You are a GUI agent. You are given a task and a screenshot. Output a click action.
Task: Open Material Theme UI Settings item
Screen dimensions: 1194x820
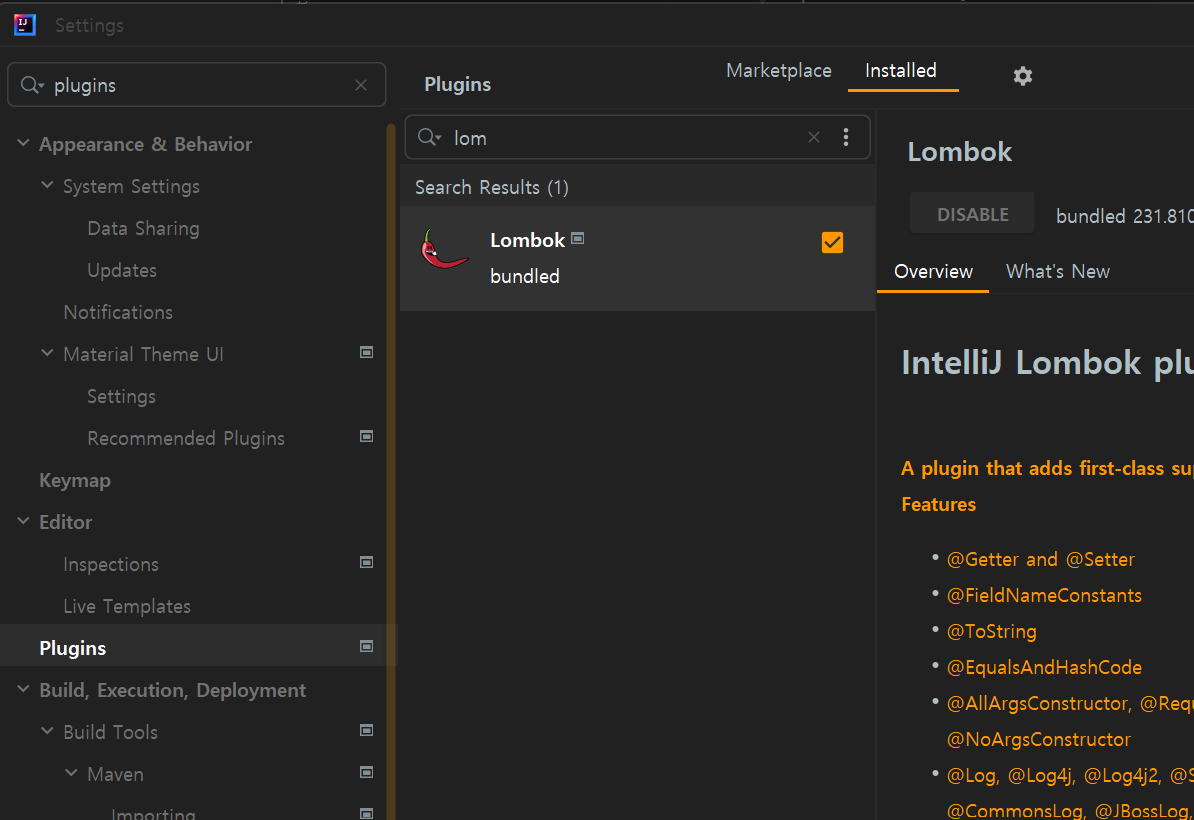click(121, 397)
